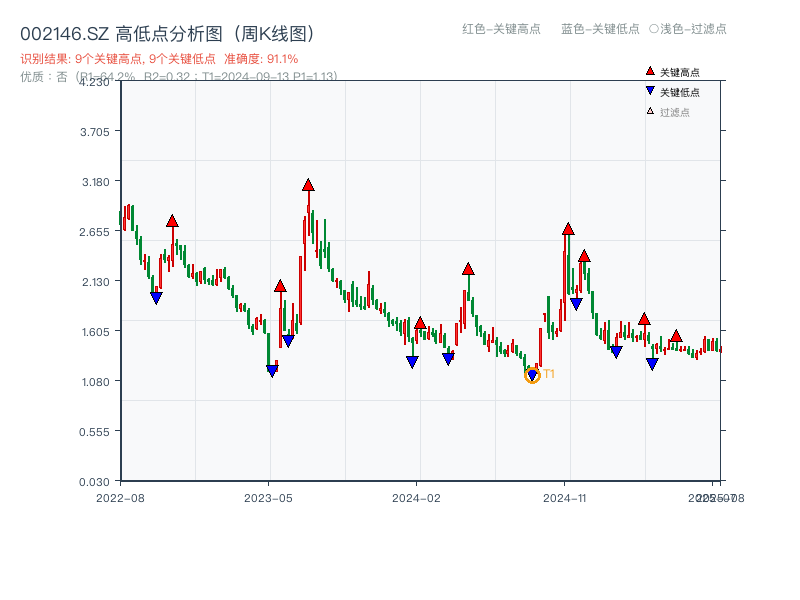Click the orange T1 circle marker
The image size is (800, 600).
click(x=532, y=375)
